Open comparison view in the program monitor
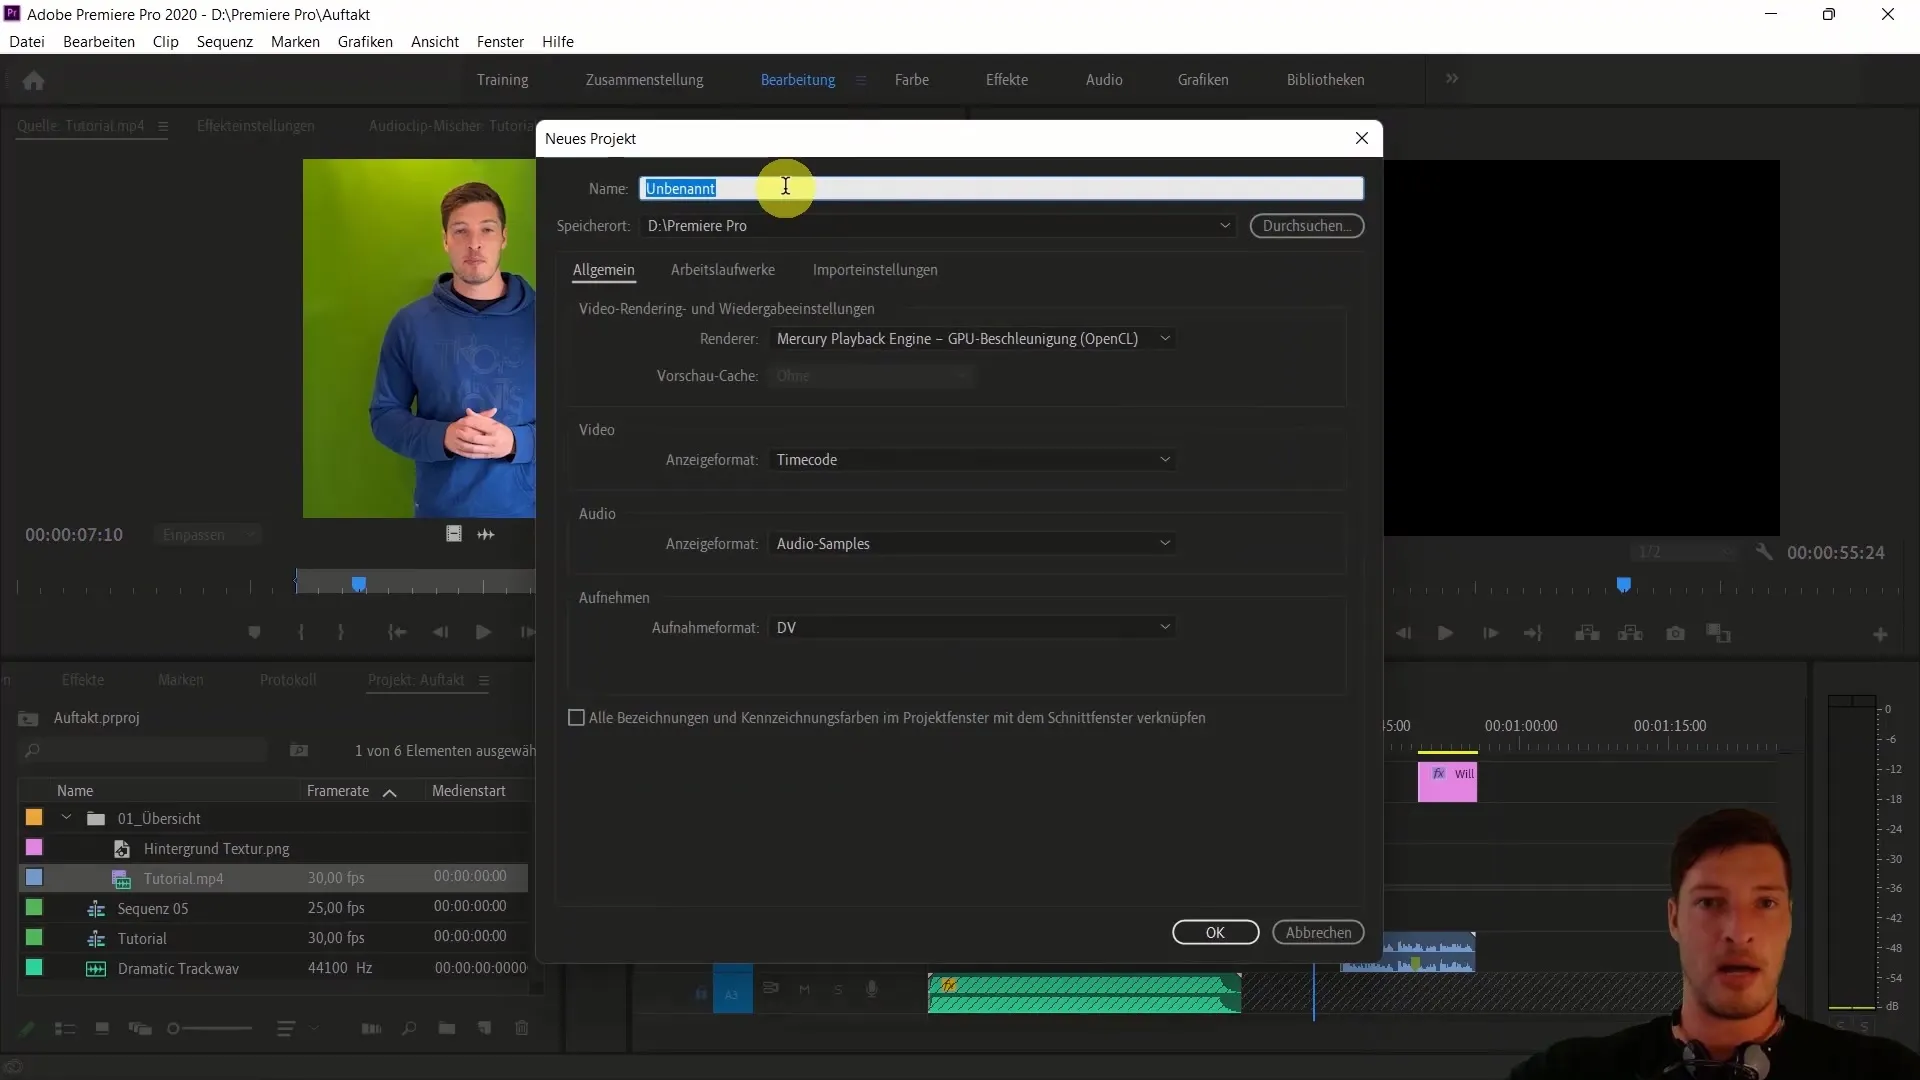 point(1719,633)
